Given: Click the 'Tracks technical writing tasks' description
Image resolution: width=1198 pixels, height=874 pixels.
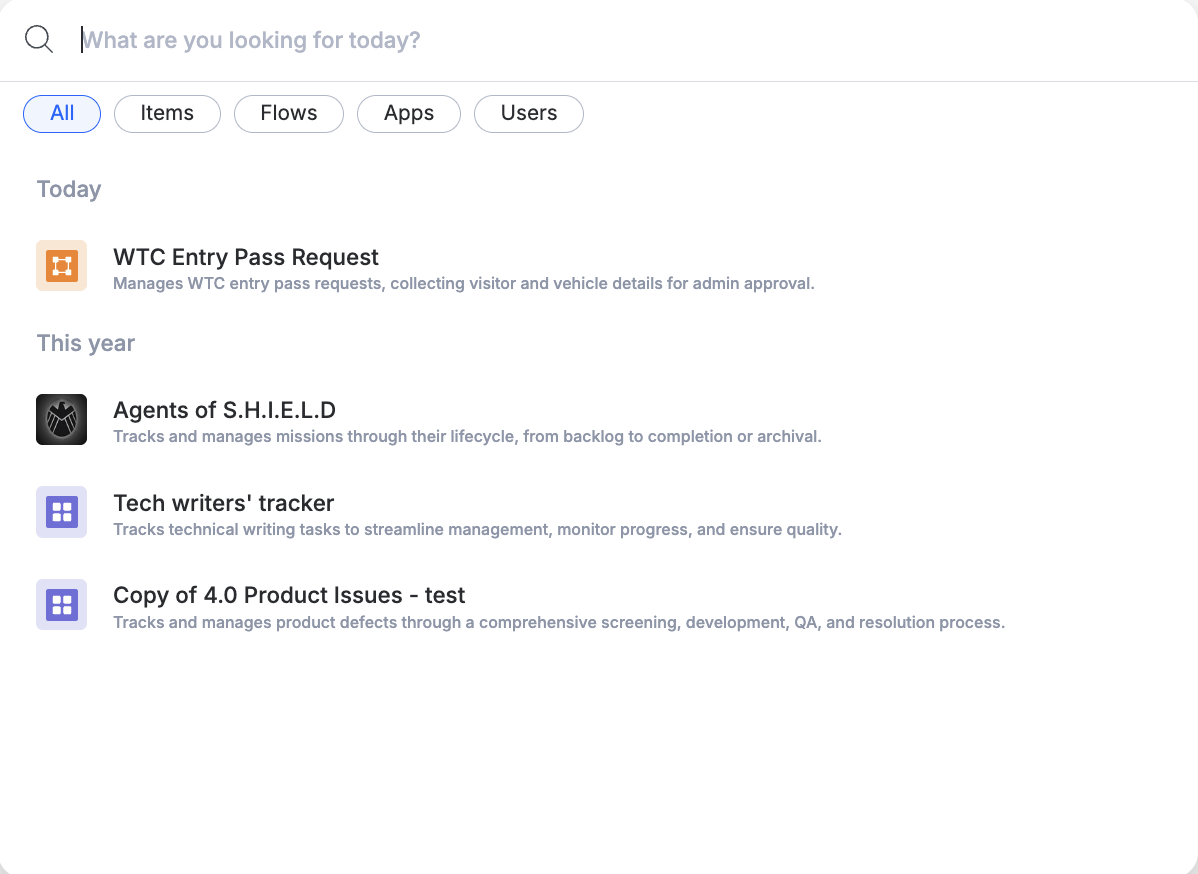Looking at the screenshot, I should pyautogui.click(x=477, y=530).
